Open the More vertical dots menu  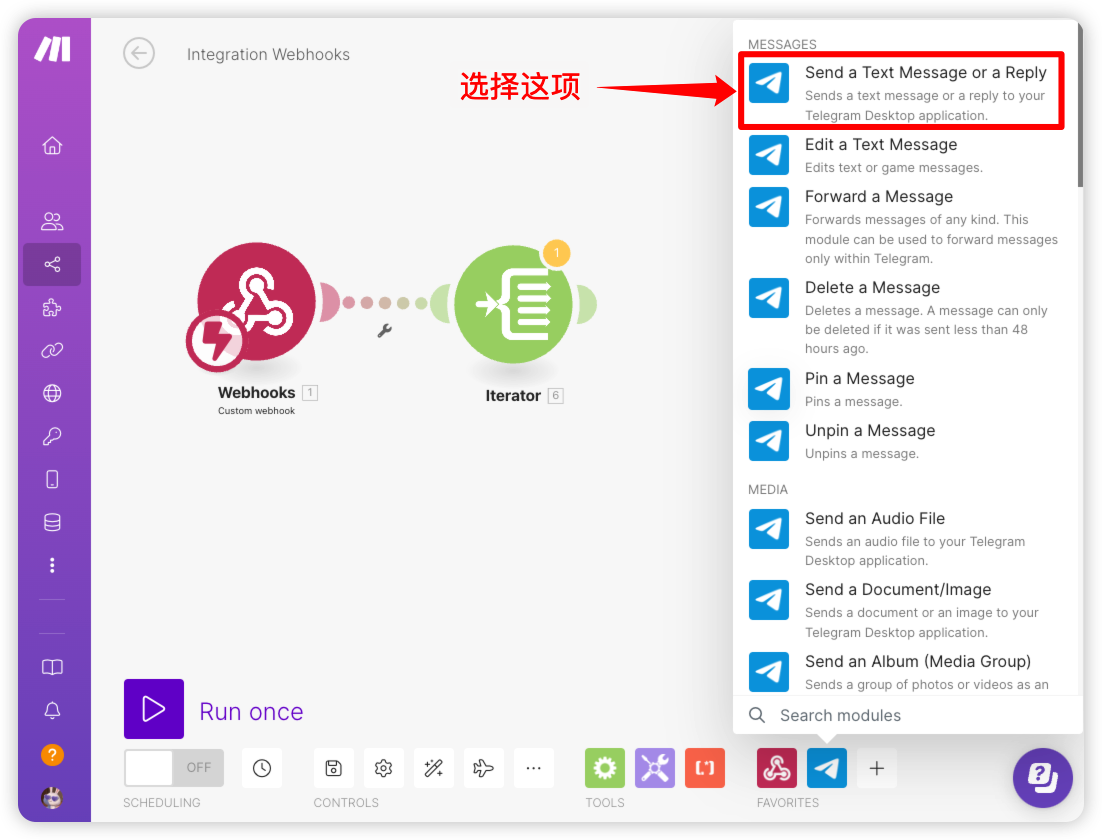coord(52,565)
